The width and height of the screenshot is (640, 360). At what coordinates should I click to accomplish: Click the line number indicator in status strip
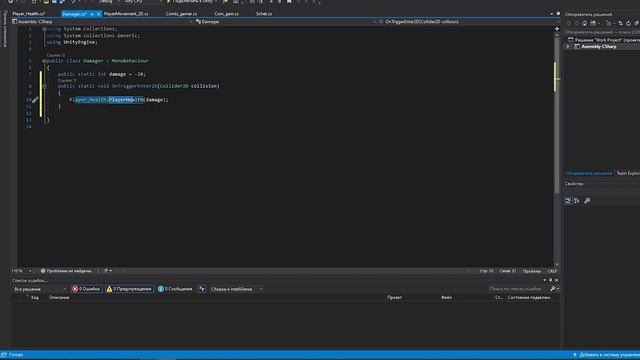[x=486, y=271]
